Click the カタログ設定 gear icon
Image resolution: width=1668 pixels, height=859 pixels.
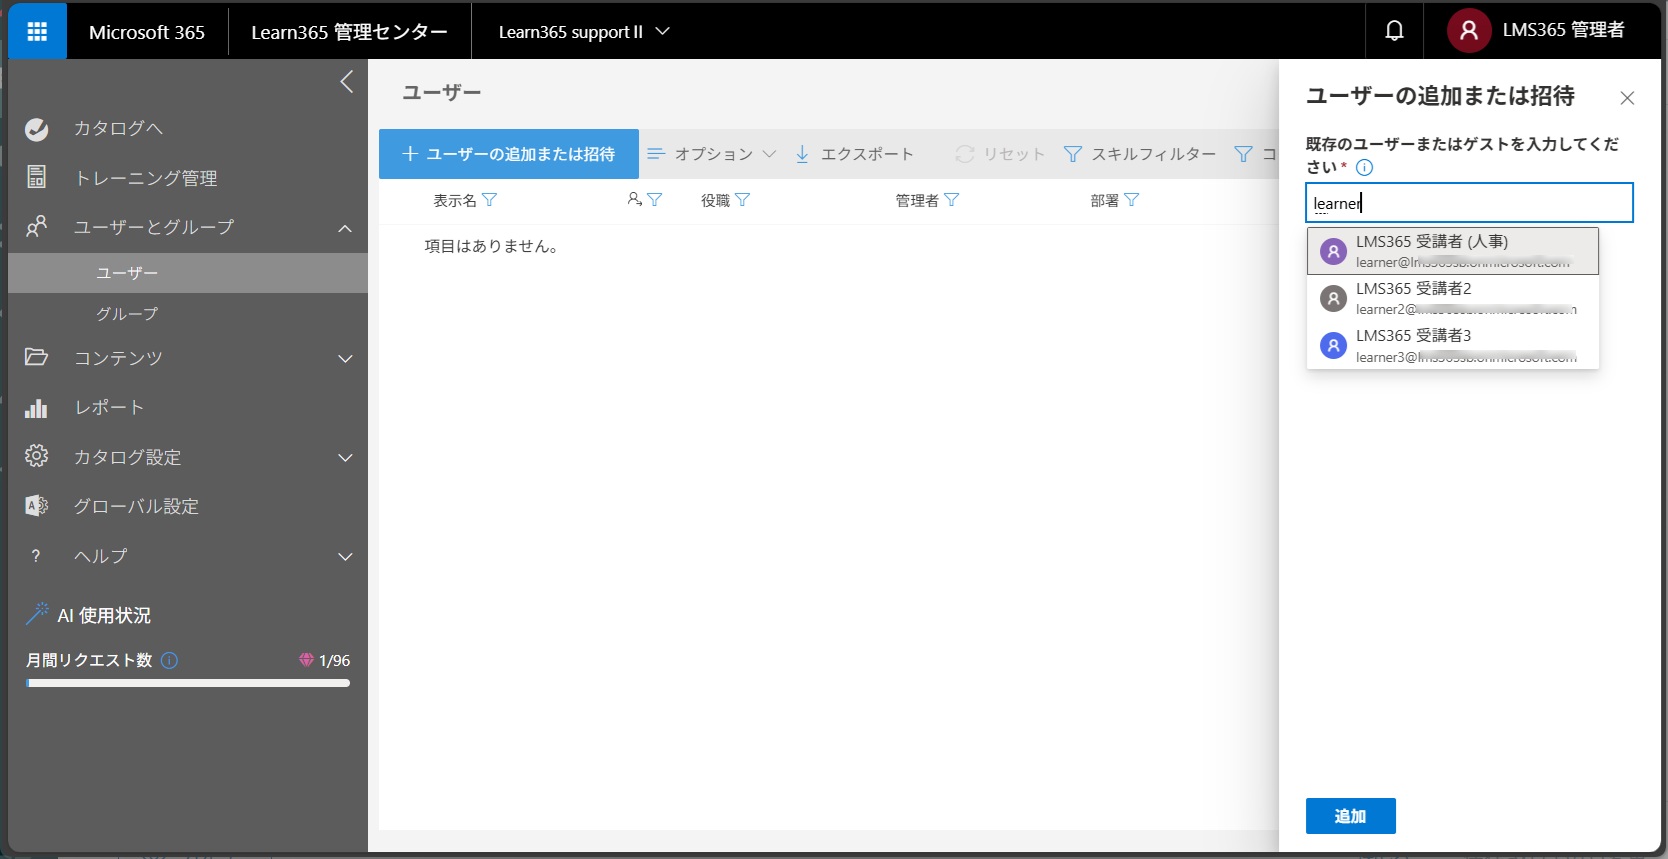(37, 456)
